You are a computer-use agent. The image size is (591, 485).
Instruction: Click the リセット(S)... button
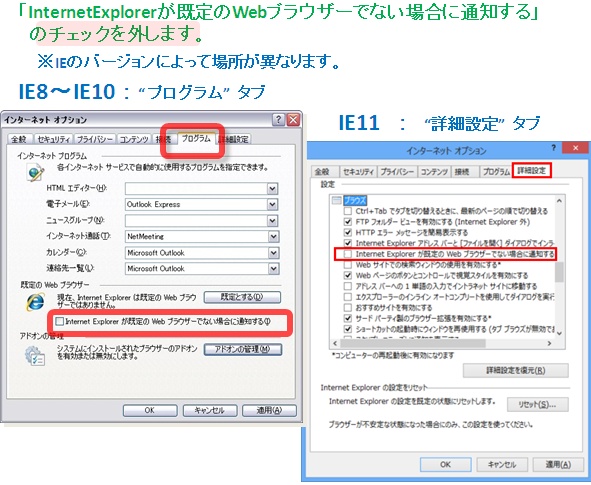point(537,405)
